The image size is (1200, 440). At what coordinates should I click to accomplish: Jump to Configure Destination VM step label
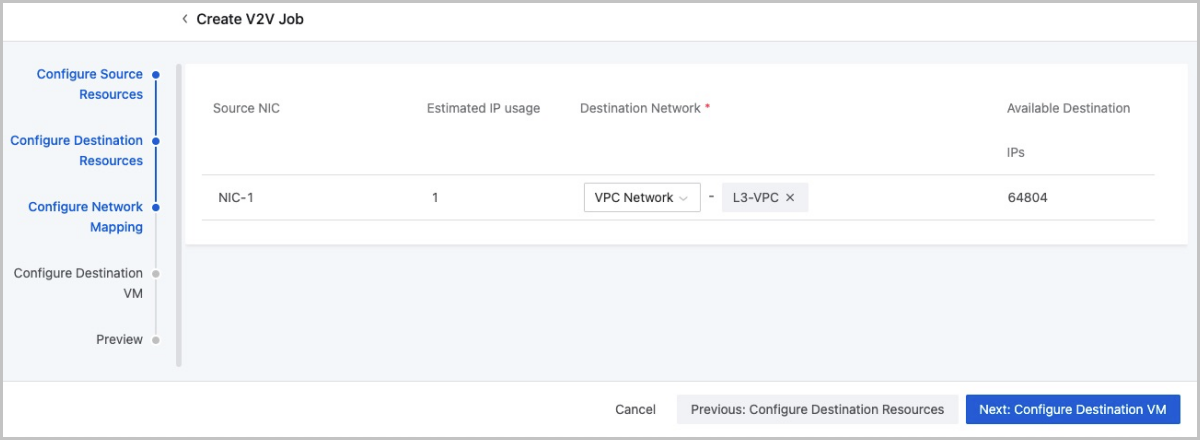click(x=78, y=283)
